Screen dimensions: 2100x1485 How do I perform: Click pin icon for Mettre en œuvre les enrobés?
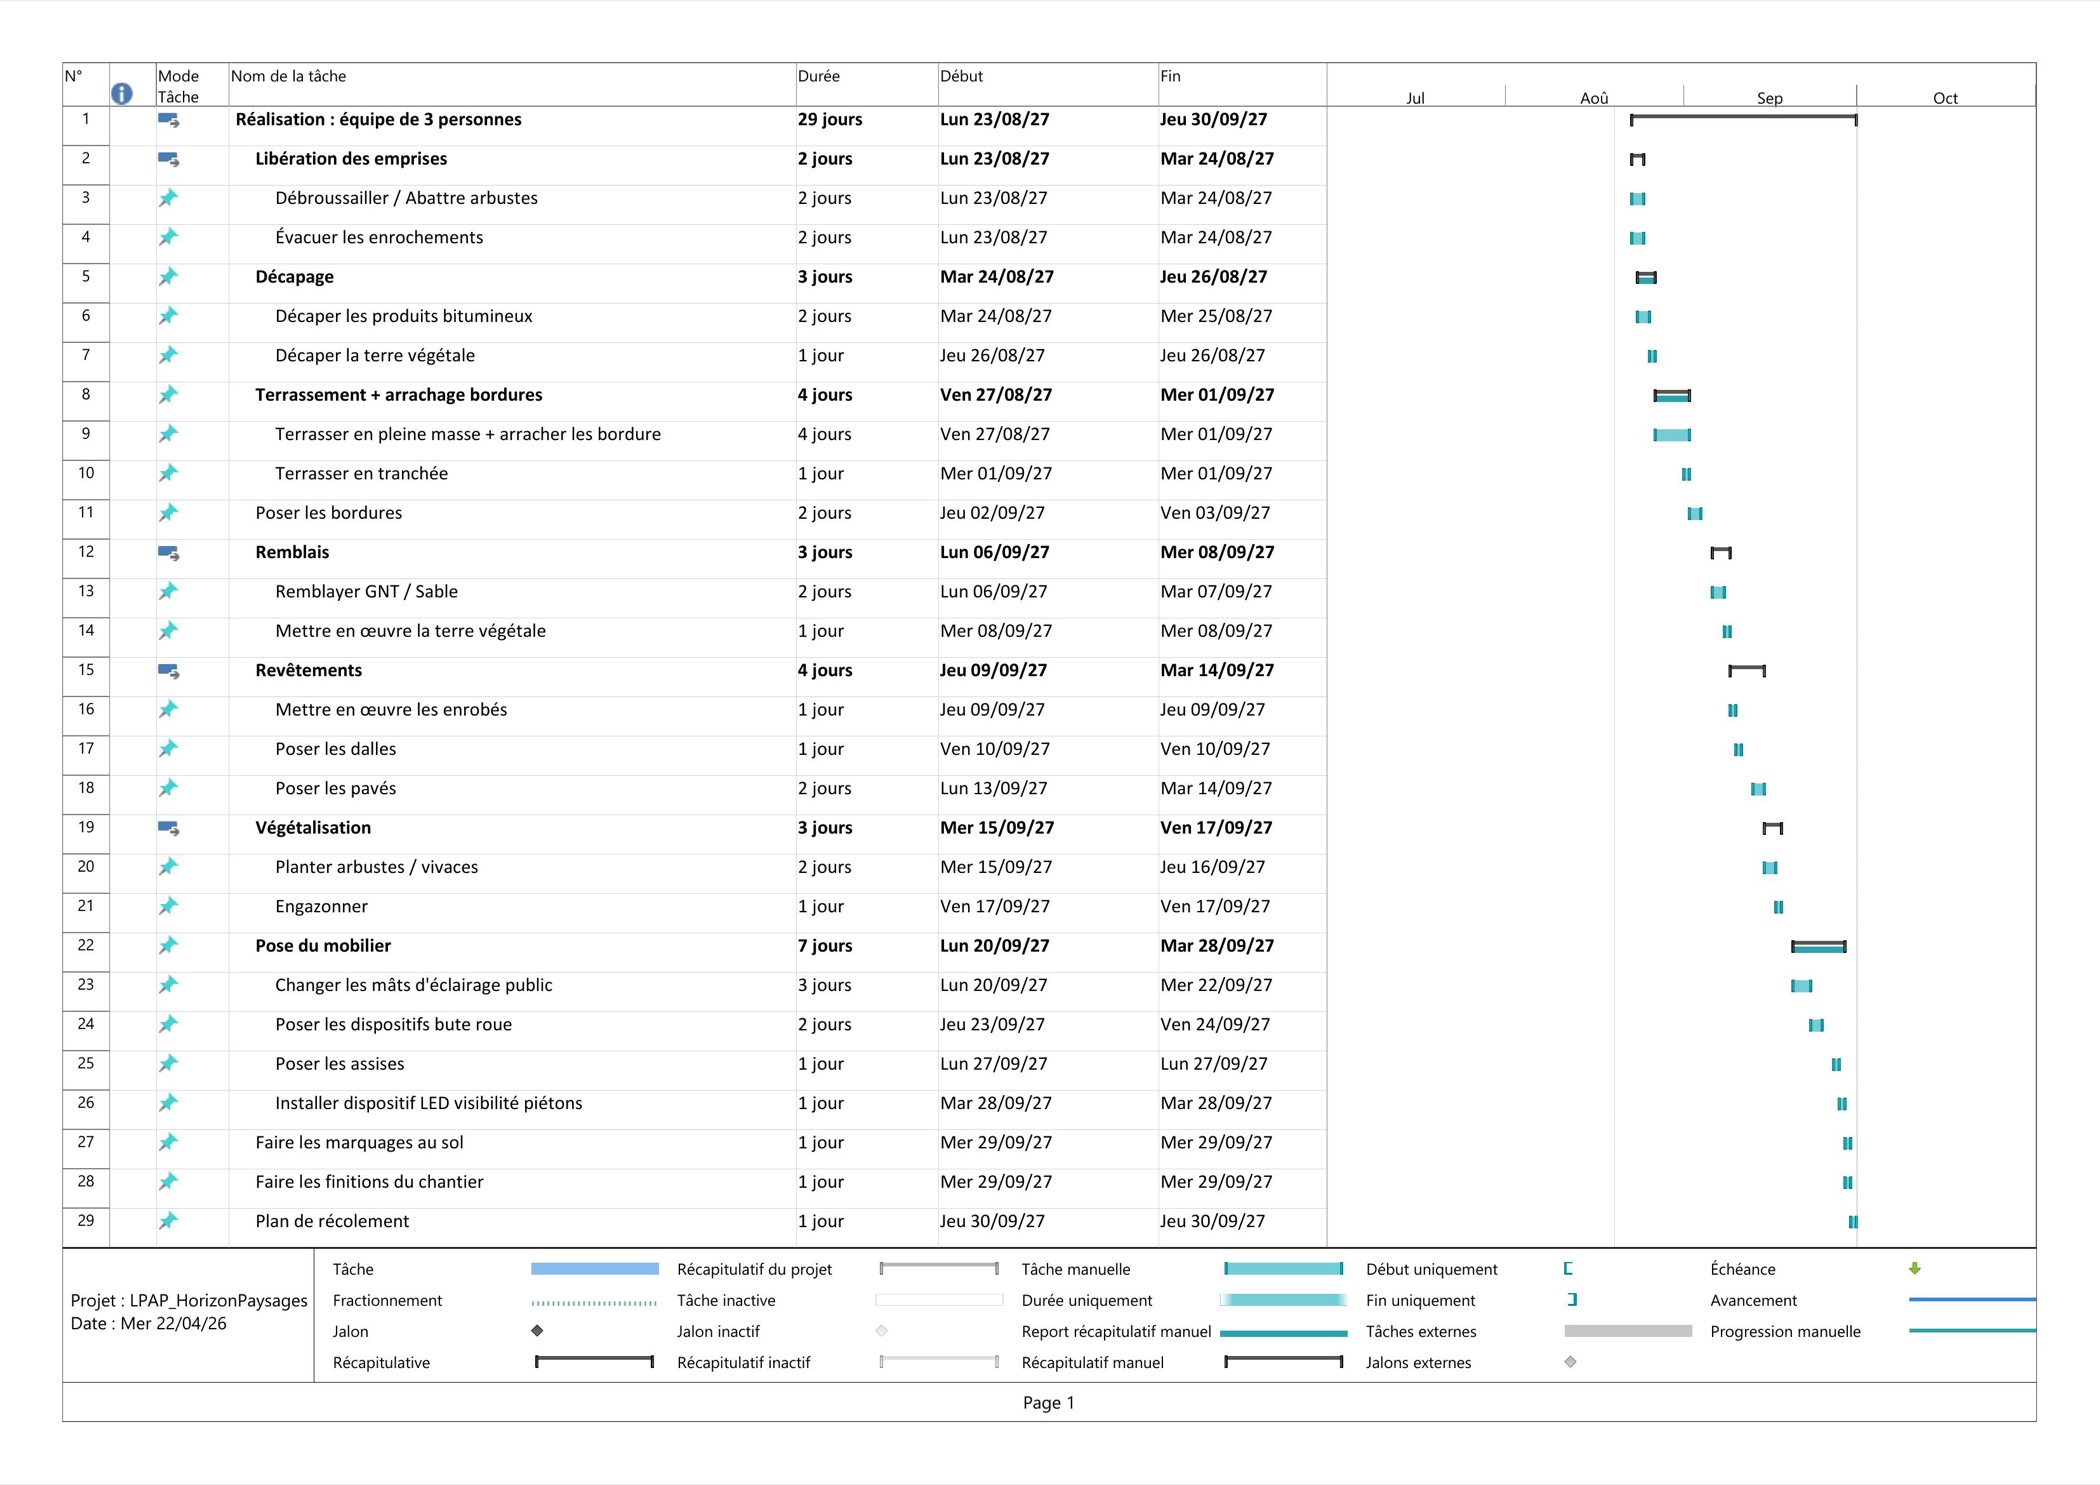point(168,709)
